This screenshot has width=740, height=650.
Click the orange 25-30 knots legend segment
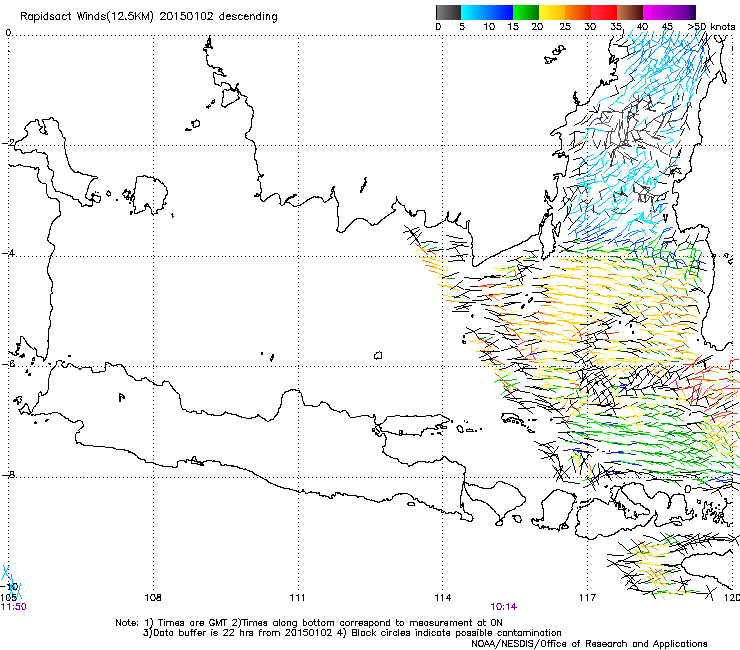578,12
